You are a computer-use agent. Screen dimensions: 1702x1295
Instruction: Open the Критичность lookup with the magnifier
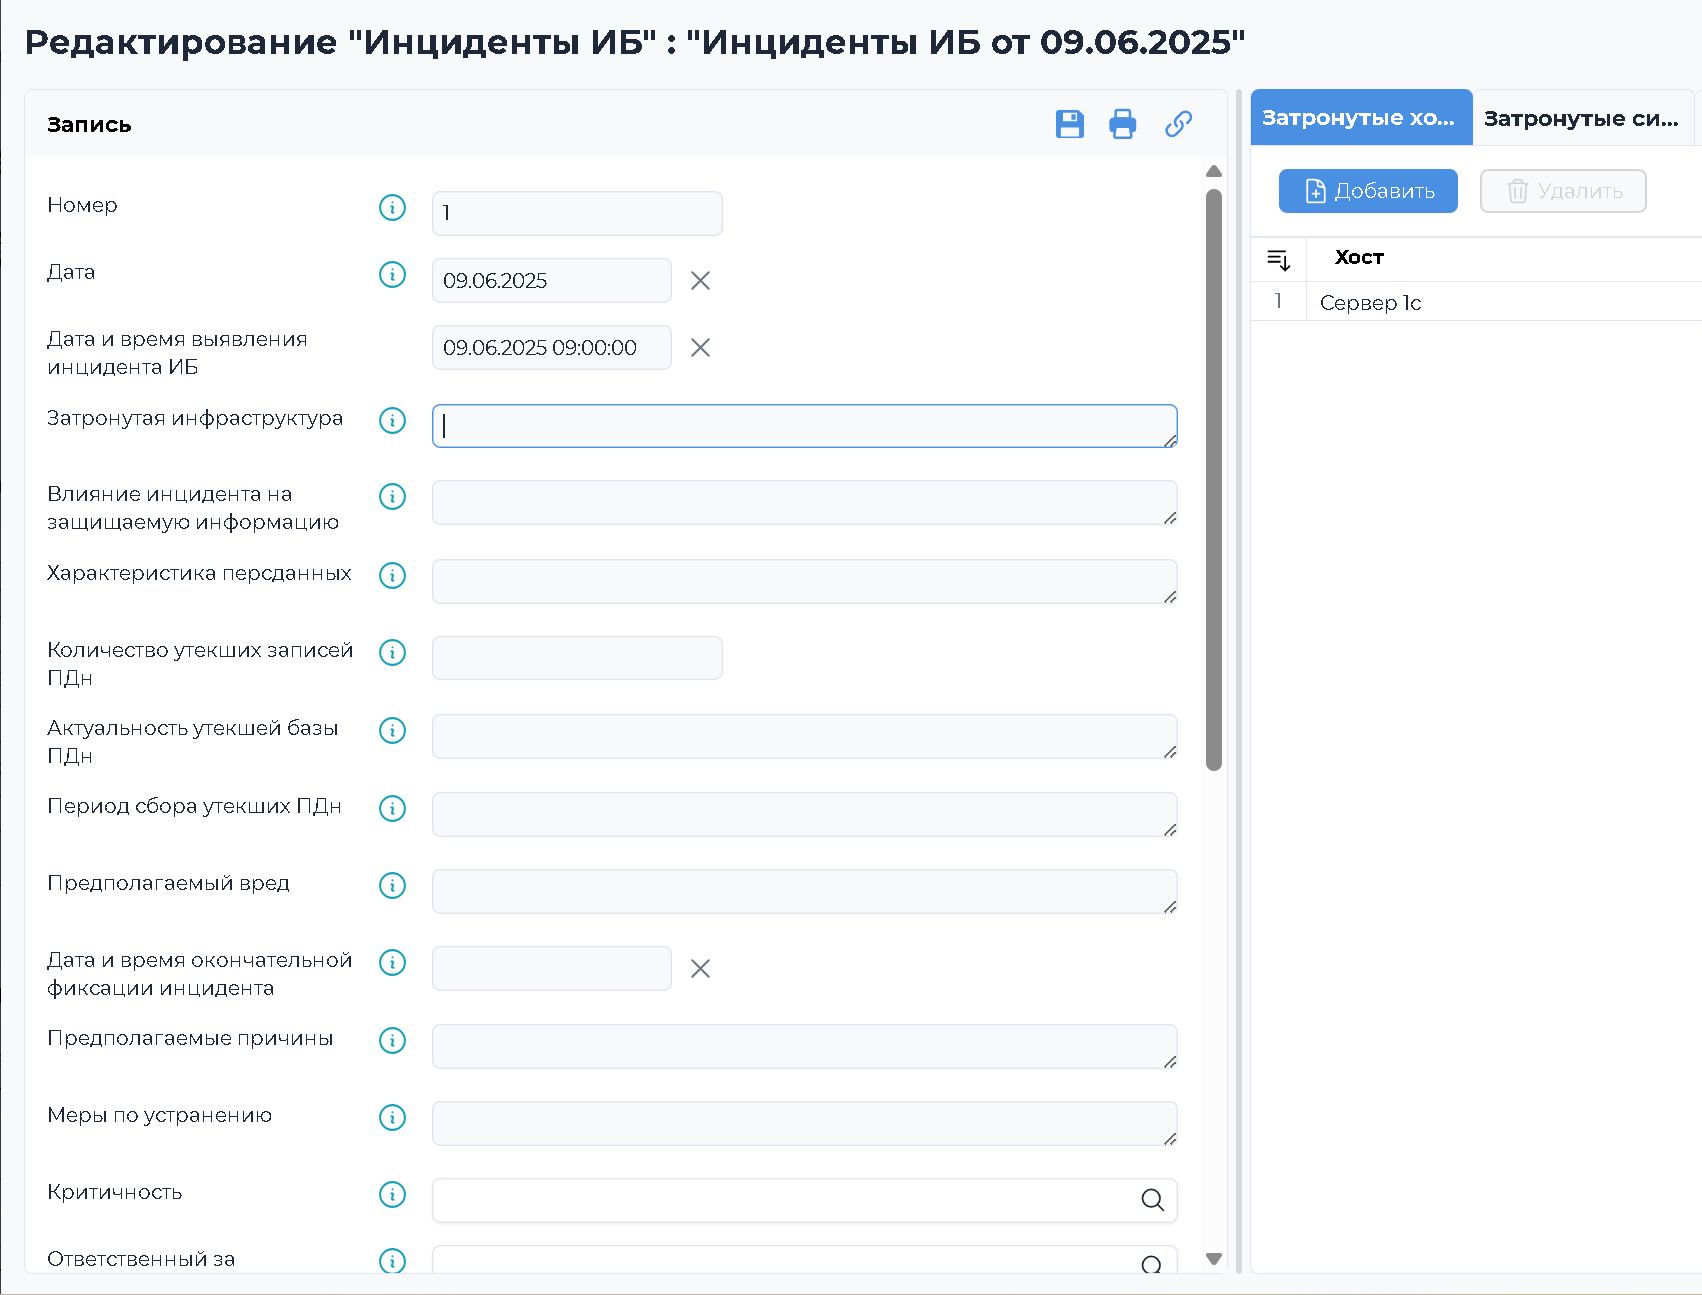pyautogui.click(x=1152, y=1200)
